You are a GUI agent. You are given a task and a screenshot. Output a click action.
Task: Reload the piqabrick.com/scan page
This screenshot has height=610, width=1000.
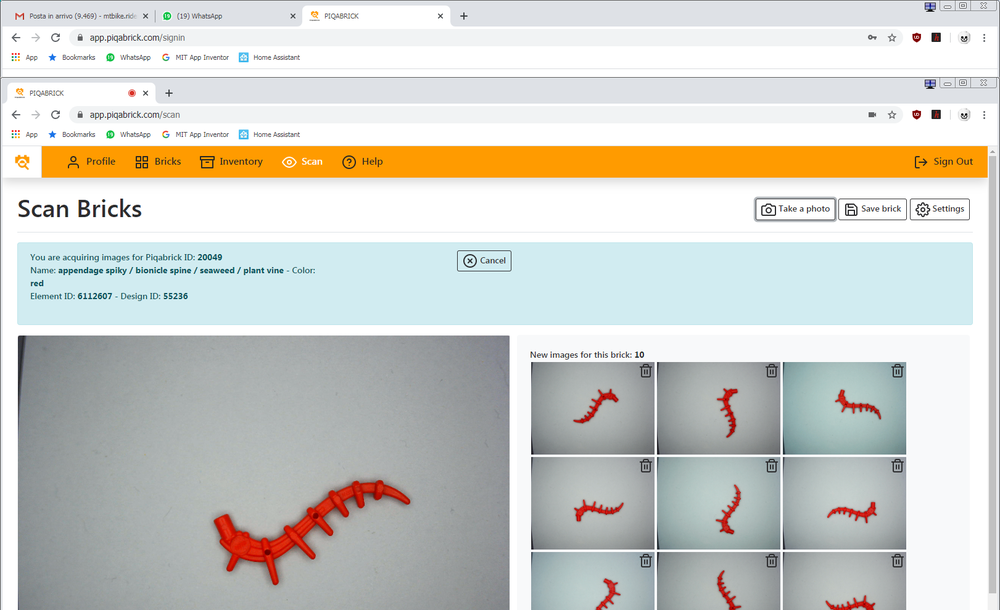pyautogui.click(x=55, y=115)
